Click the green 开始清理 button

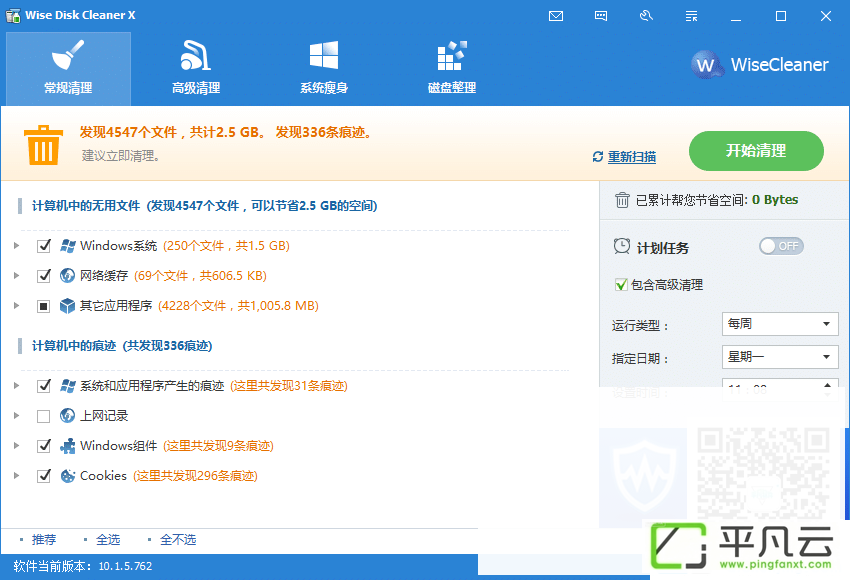[x=756, y=151]
